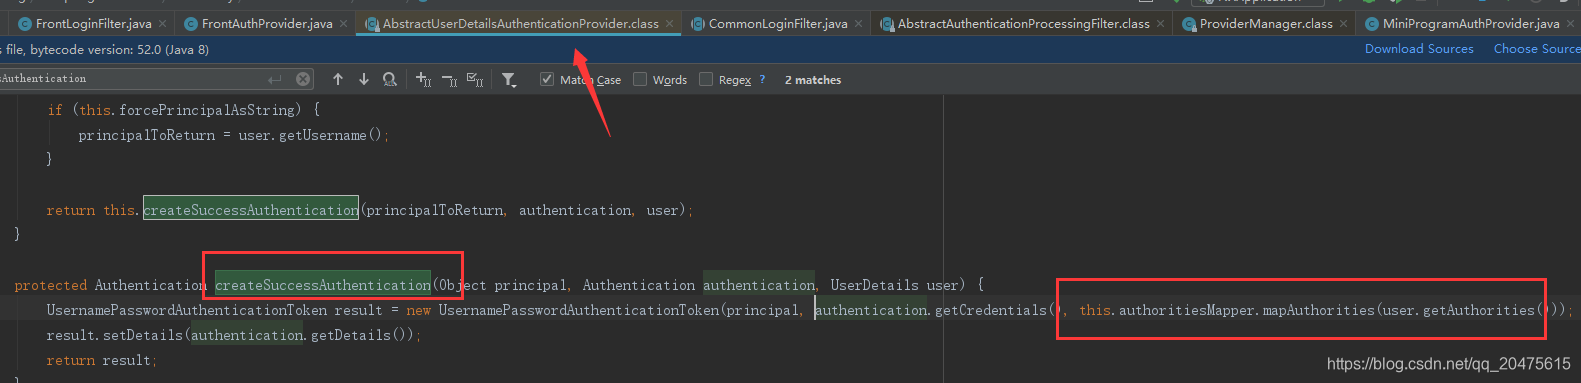Image resolution: width=1581 pixels, height=383 pixels.
Task: Switch to FrontLoginFilter.java tab
Action: point(93,23)
